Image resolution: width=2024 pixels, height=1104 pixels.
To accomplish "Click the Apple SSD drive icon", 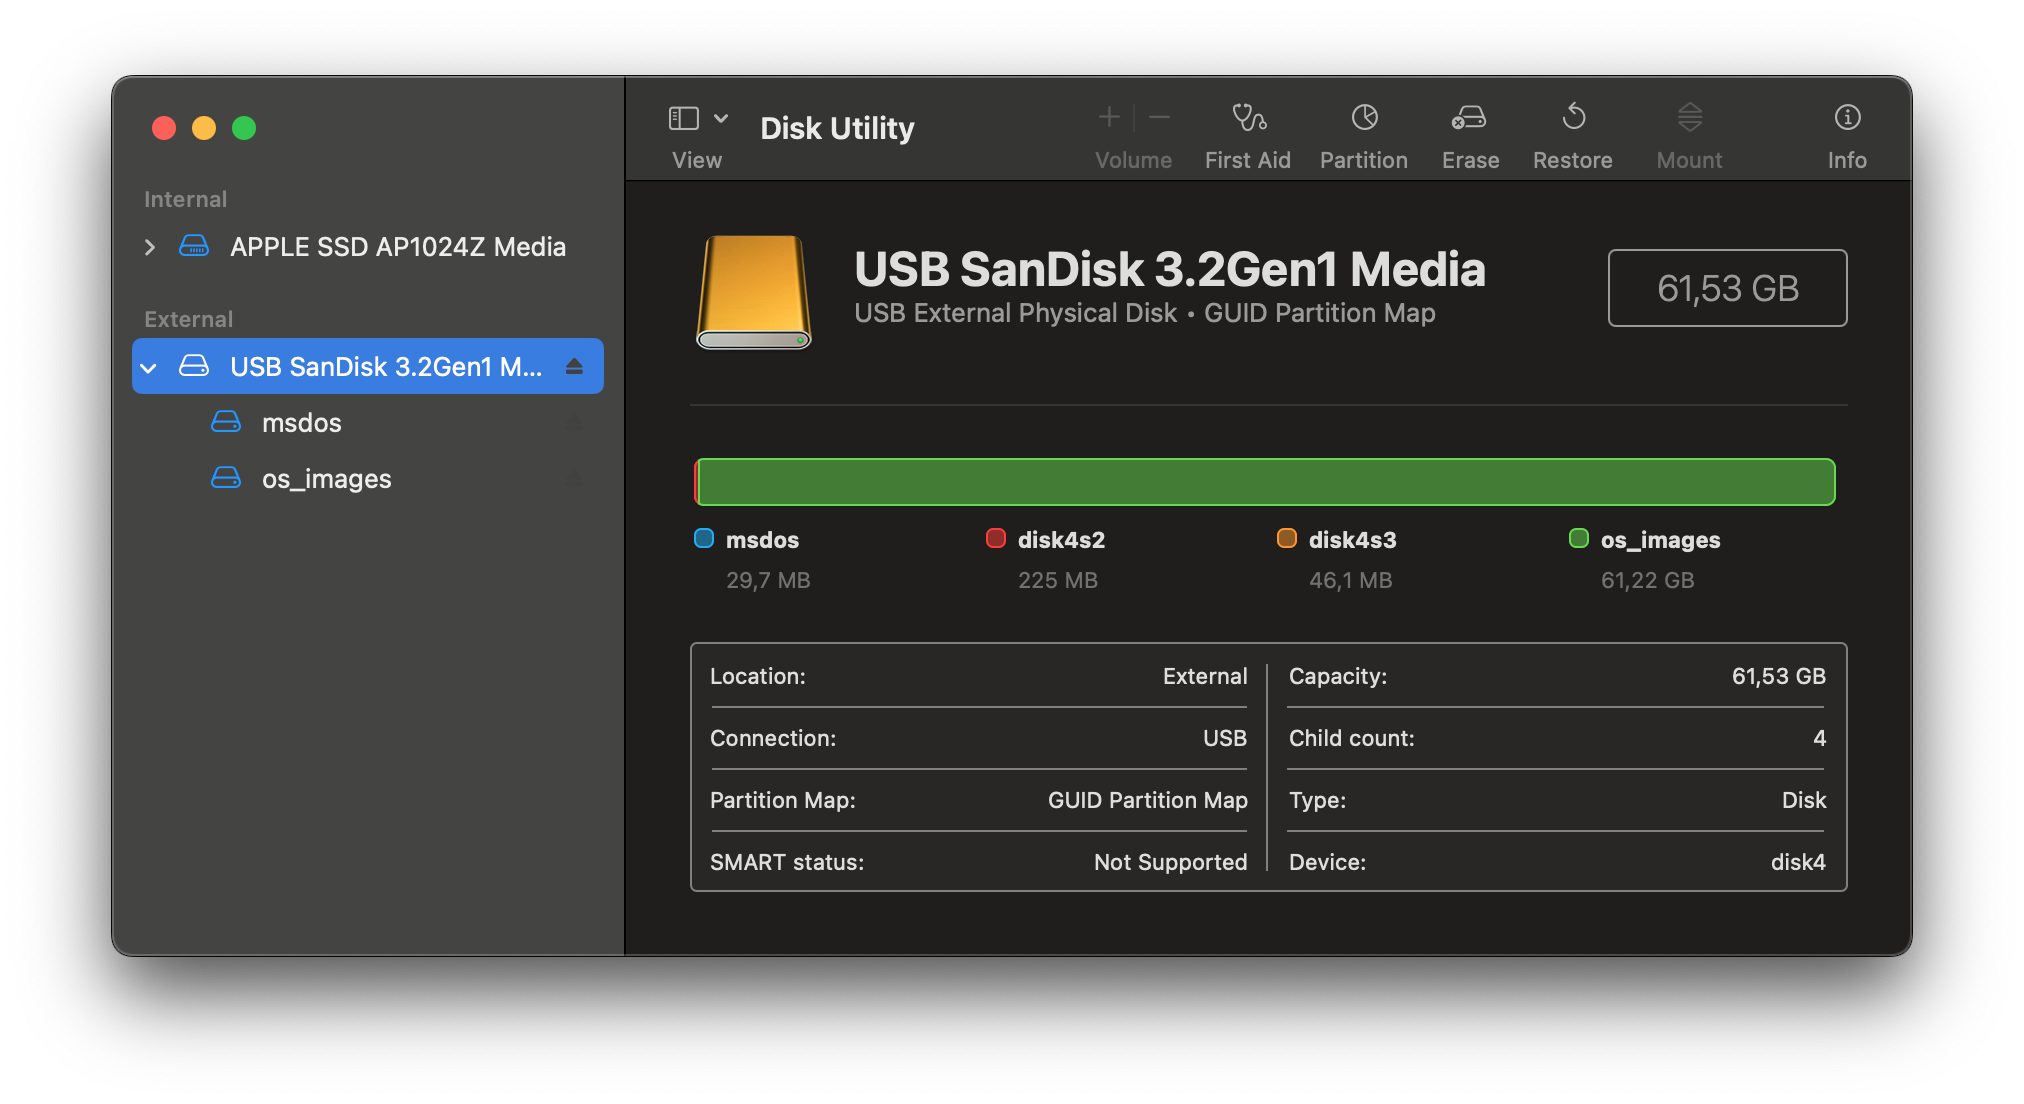I will pos(194,246).
